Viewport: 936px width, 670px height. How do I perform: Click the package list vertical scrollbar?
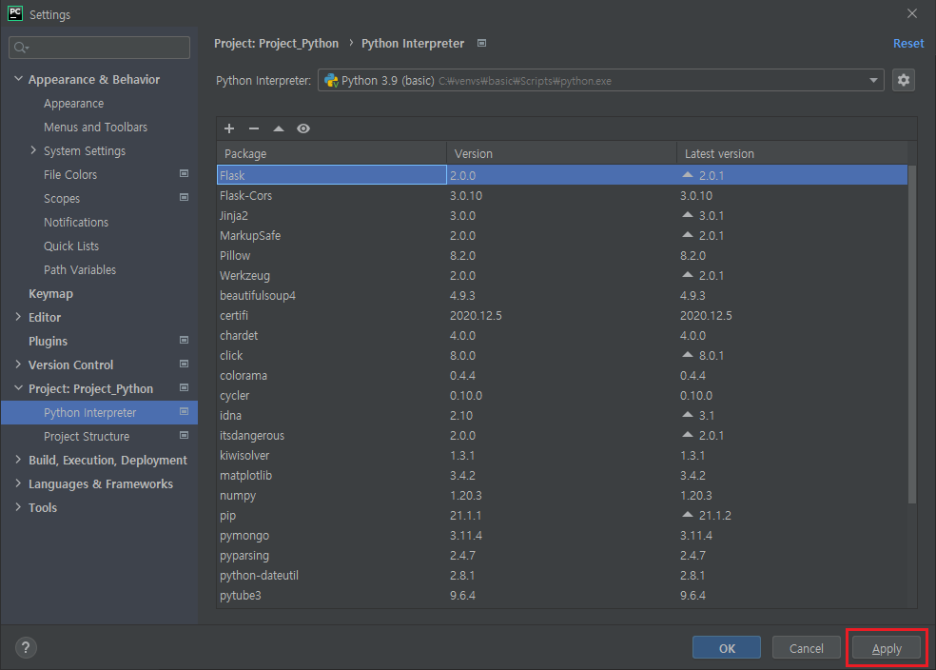point(912,334)
